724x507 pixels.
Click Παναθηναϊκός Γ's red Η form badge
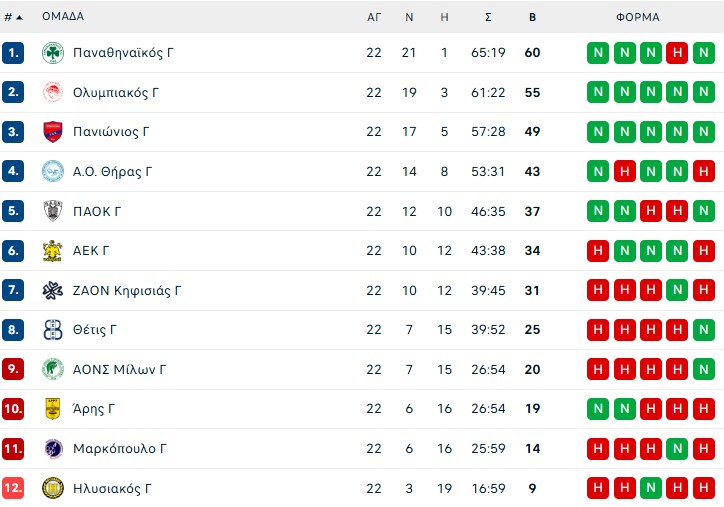point(677,53)
